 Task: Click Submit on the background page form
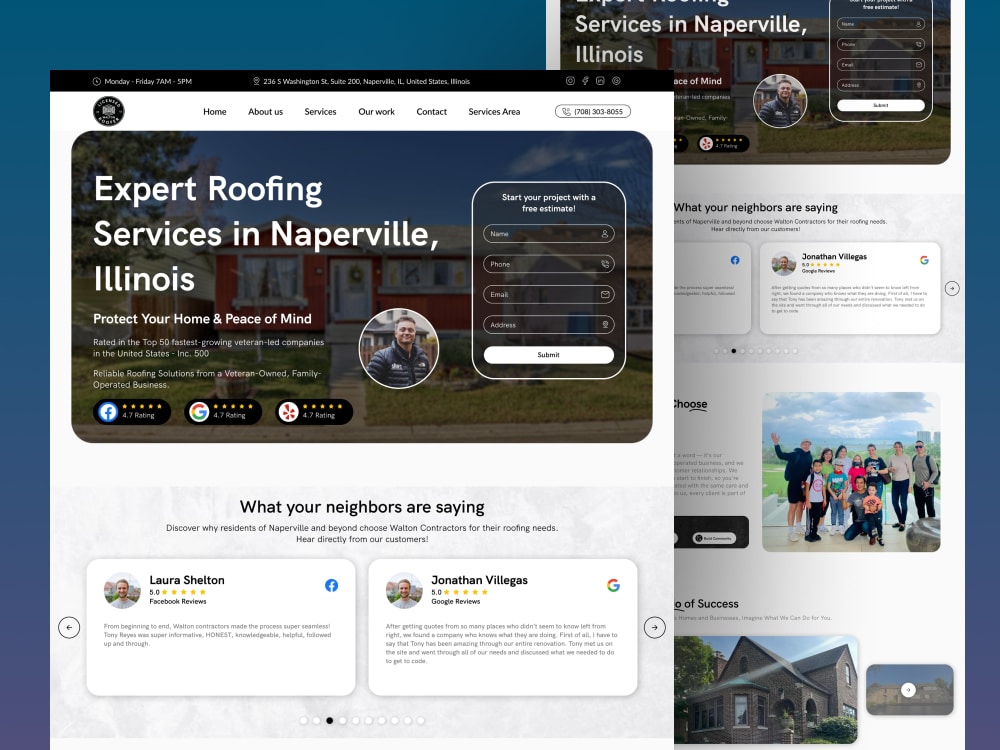pos(881,105)
